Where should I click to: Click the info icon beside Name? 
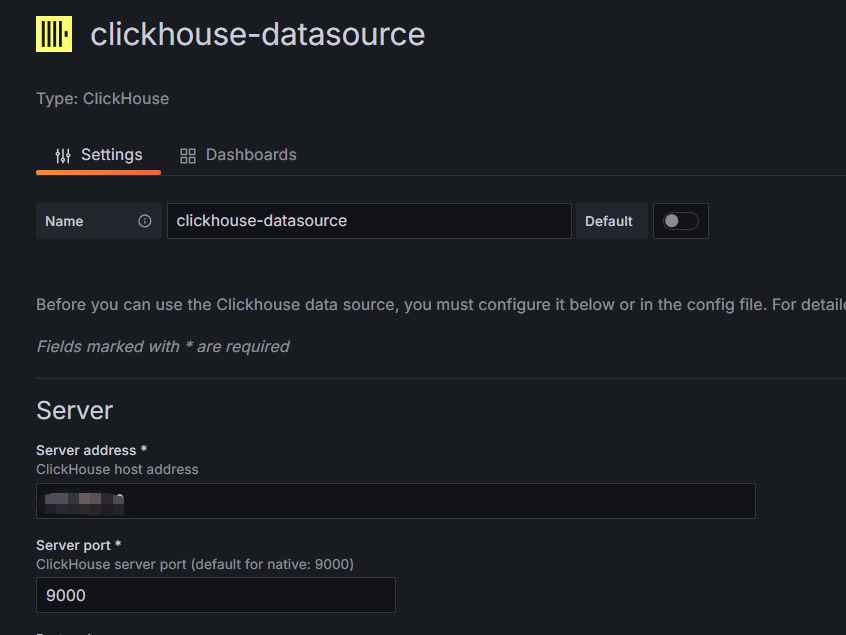(145, 221)
